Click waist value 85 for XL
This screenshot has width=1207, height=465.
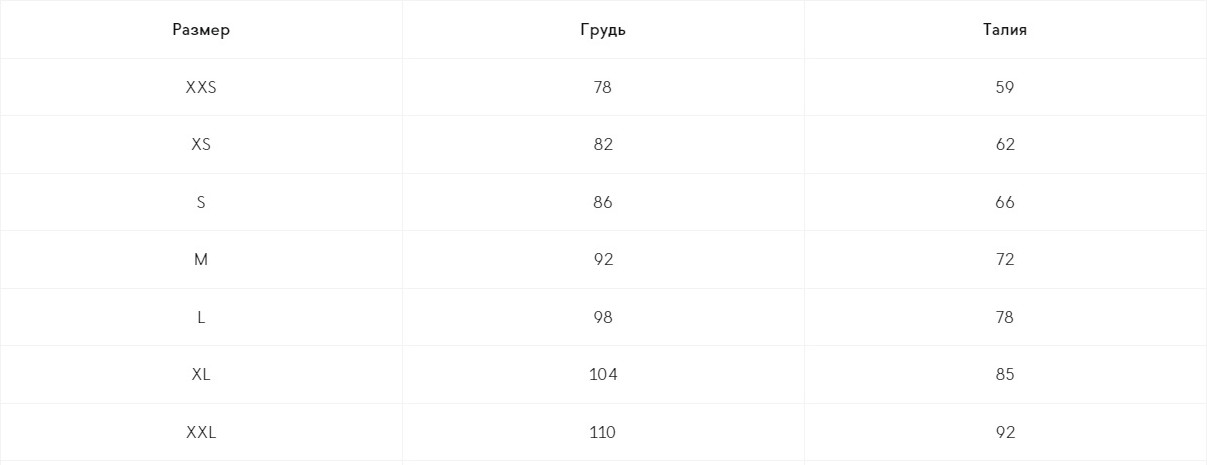[1005, 375]
